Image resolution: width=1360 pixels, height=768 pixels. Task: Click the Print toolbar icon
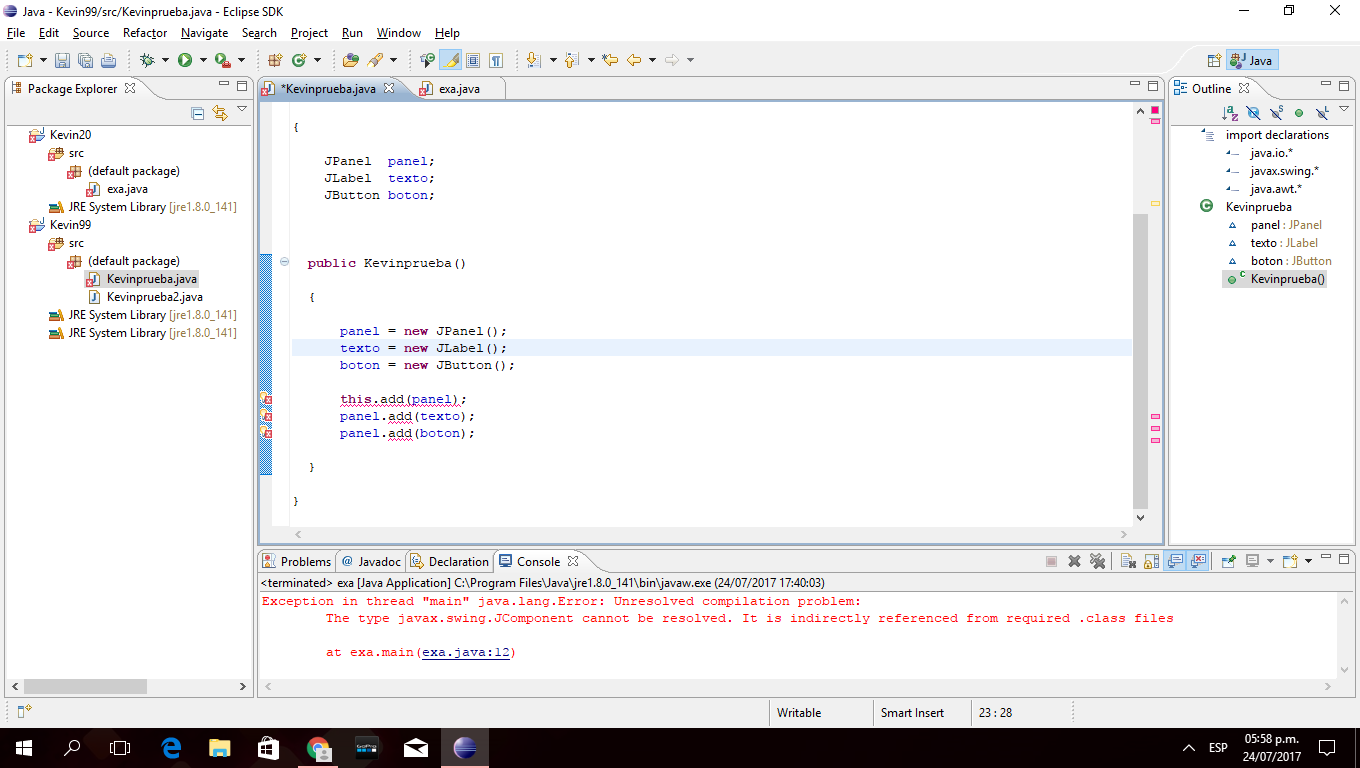(x=109, y=60)
